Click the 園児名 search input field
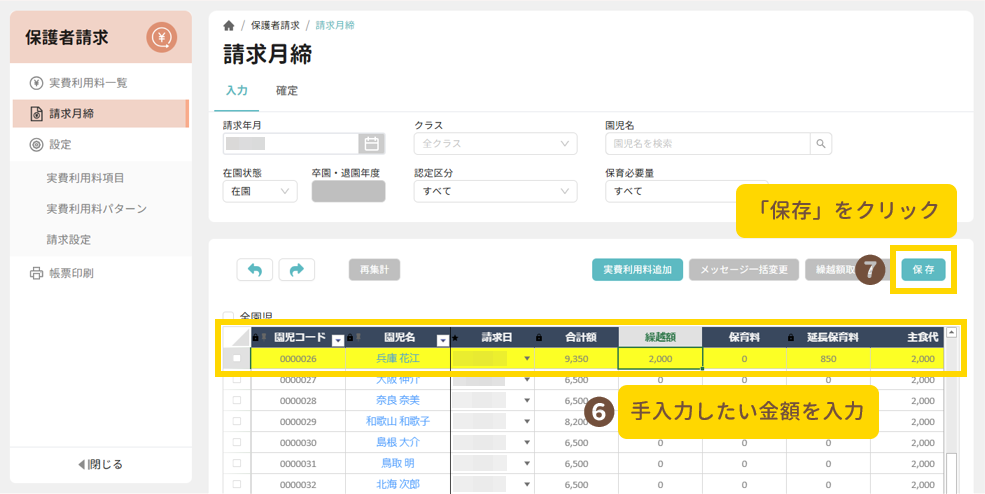 point(708,144)
